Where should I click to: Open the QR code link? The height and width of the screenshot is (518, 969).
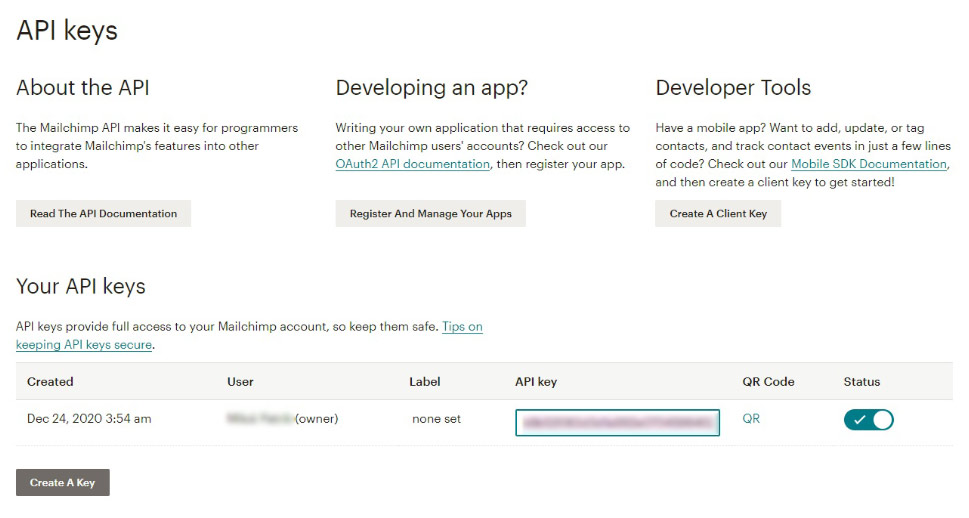coord(751,418)
